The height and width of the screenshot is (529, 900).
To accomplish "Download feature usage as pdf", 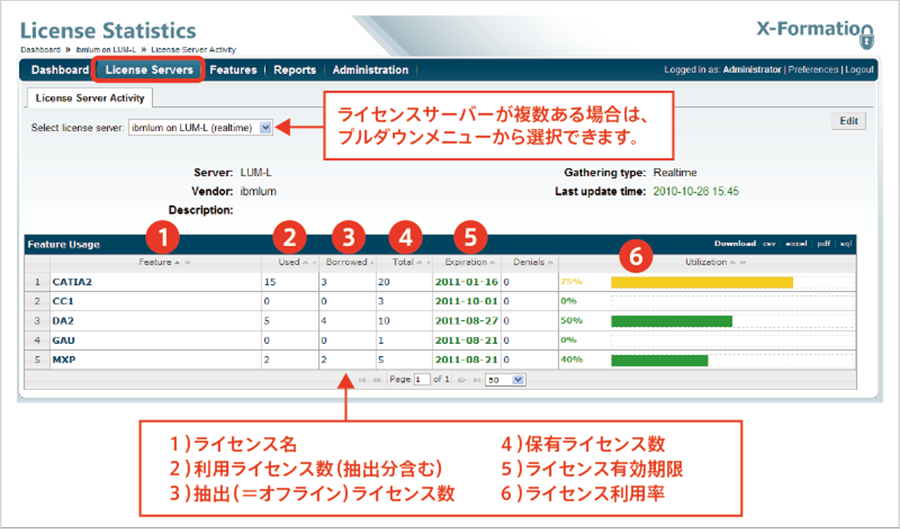I will coord(824,244).
